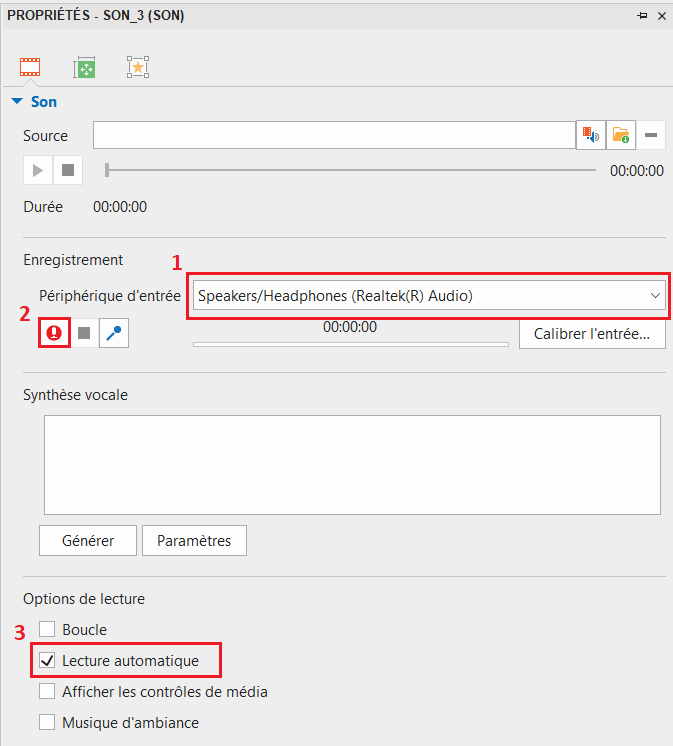Choose sound from project resources icon

click(591, 135)
